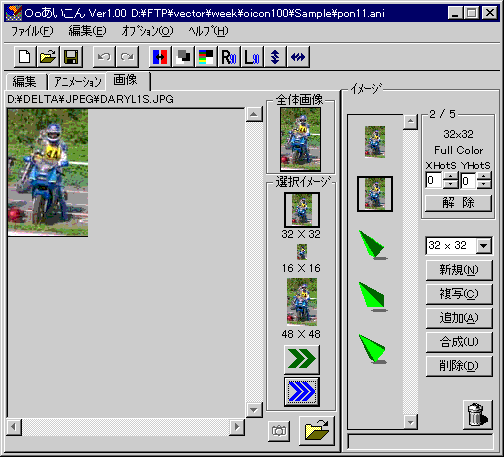Open the ファイル(F) menu

pyautogui.click(x=32, y=31)
